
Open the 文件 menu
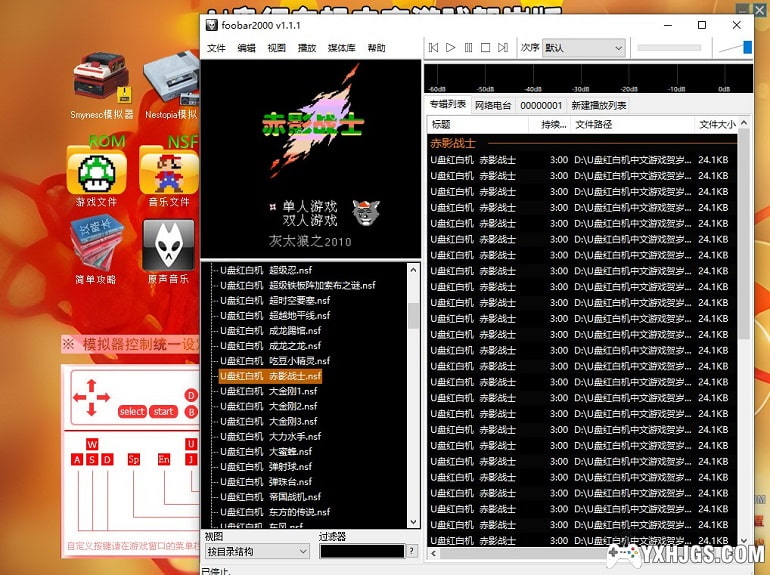click(216, 48)
